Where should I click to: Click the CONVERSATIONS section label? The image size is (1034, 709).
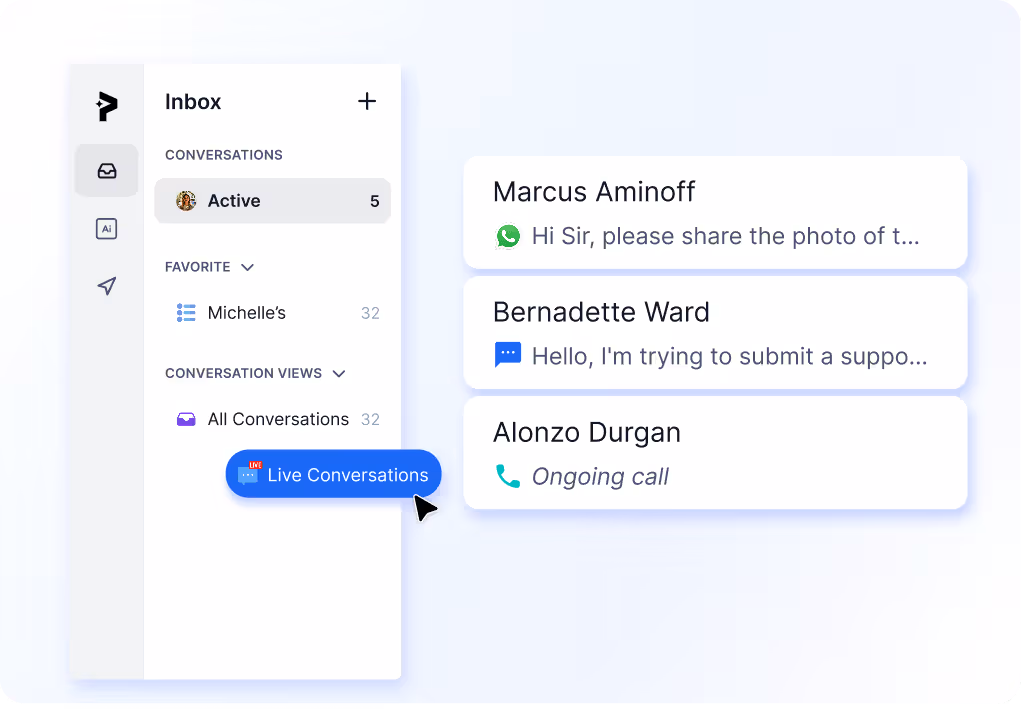tap(224, 155)
